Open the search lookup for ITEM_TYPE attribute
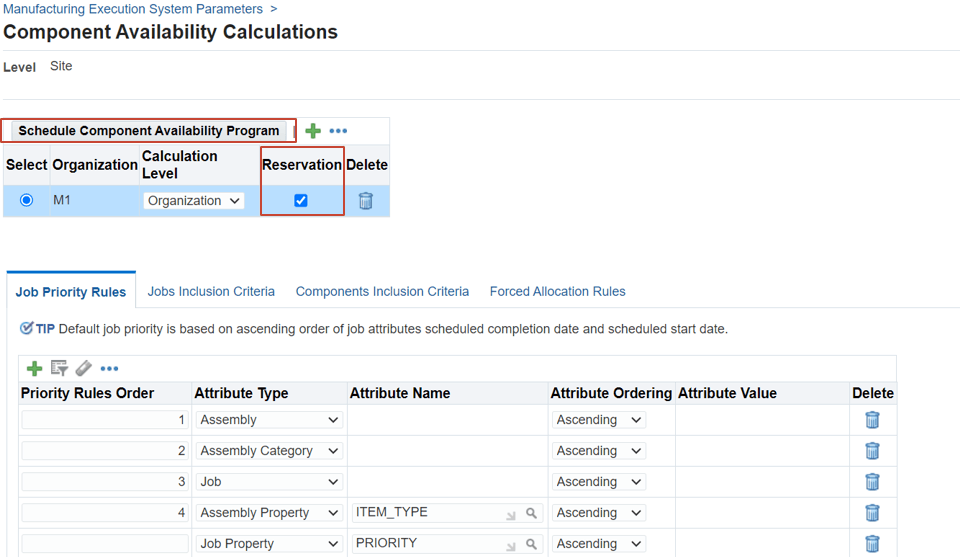The width and height of the screenshot is (960, 557). pos(531,513)
